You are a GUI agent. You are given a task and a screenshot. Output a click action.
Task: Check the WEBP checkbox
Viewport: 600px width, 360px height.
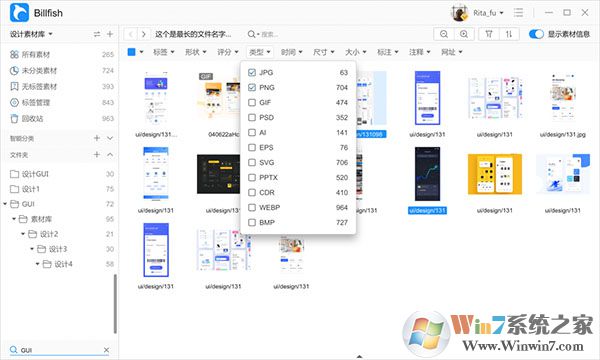click(x=252, y=207)
